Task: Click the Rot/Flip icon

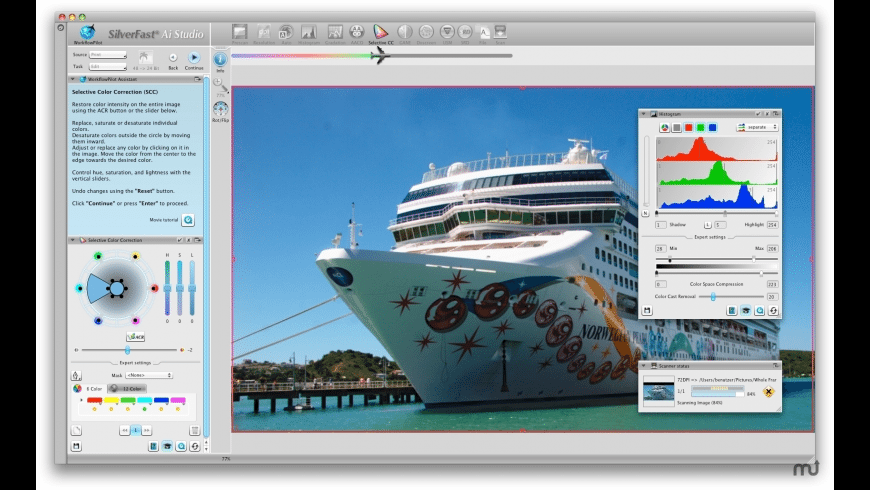Action: (220, 108)
